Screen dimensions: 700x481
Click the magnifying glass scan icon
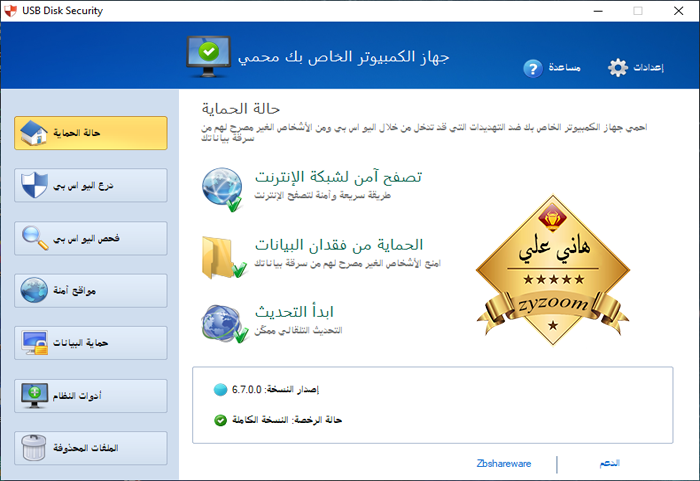[x=35, y=238]
